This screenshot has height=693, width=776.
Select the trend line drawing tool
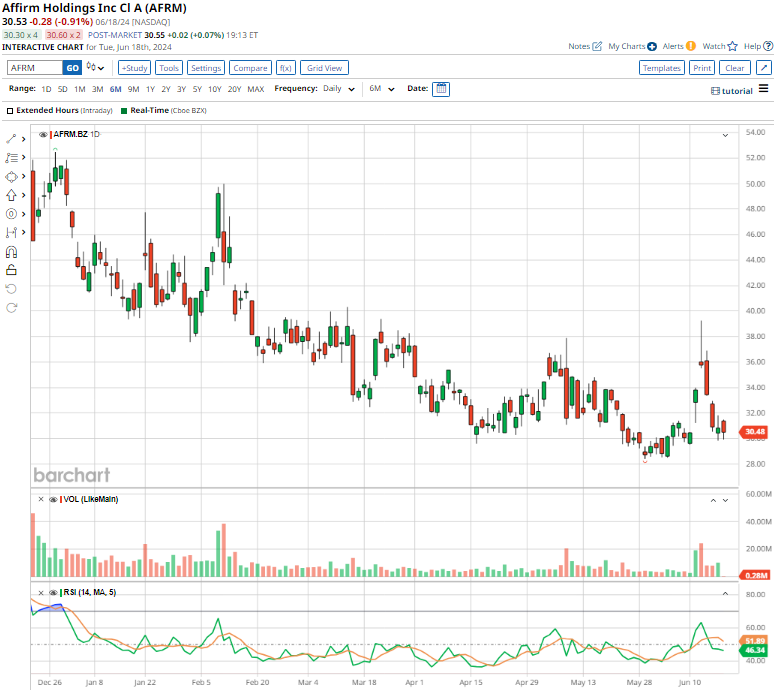pyautogui.click(x=11, y=139)
